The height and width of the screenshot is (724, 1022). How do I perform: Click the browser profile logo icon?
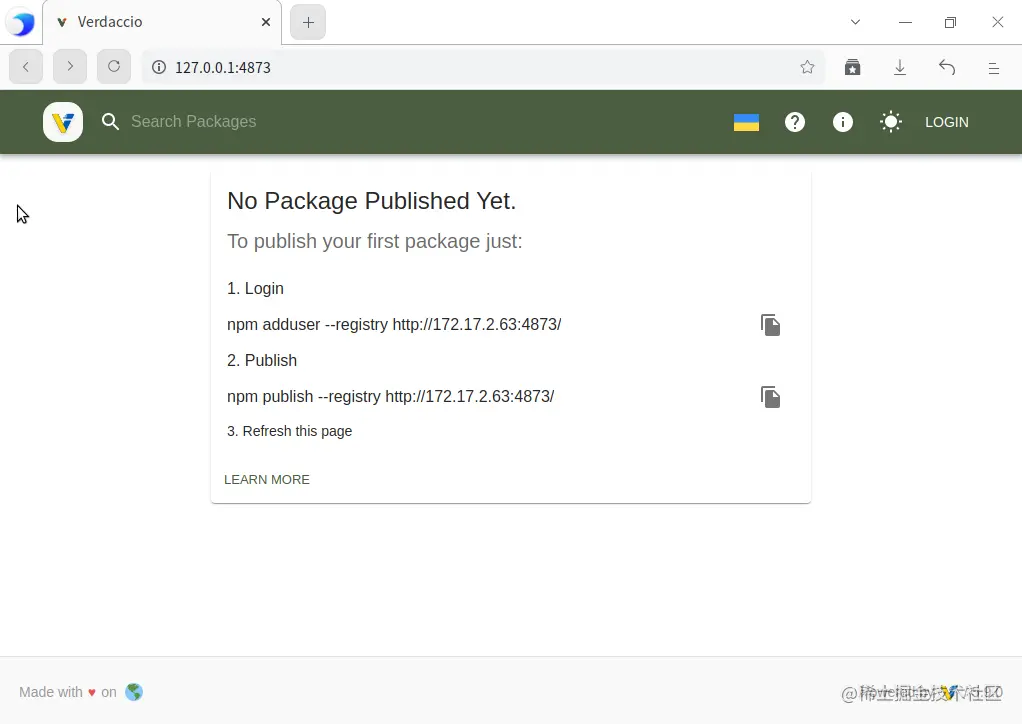coord(21,23)
